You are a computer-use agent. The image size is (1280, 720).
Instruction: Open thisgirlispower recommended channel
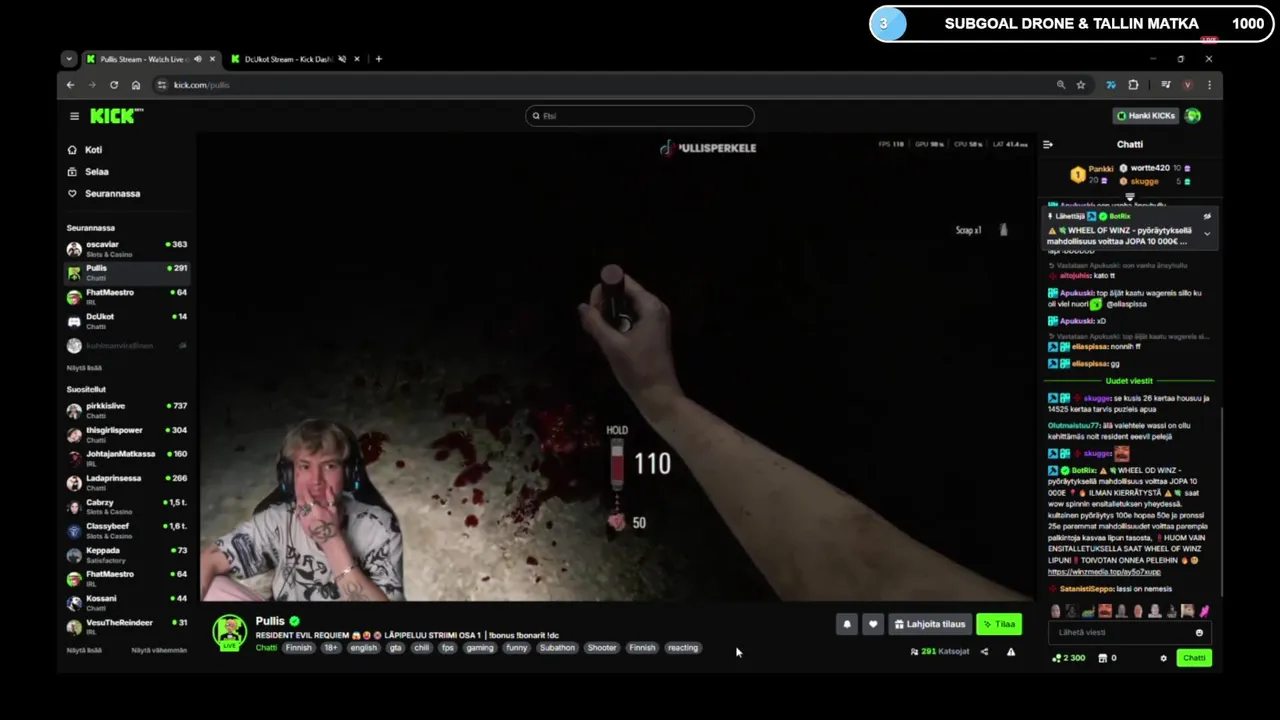click(127, 434)
